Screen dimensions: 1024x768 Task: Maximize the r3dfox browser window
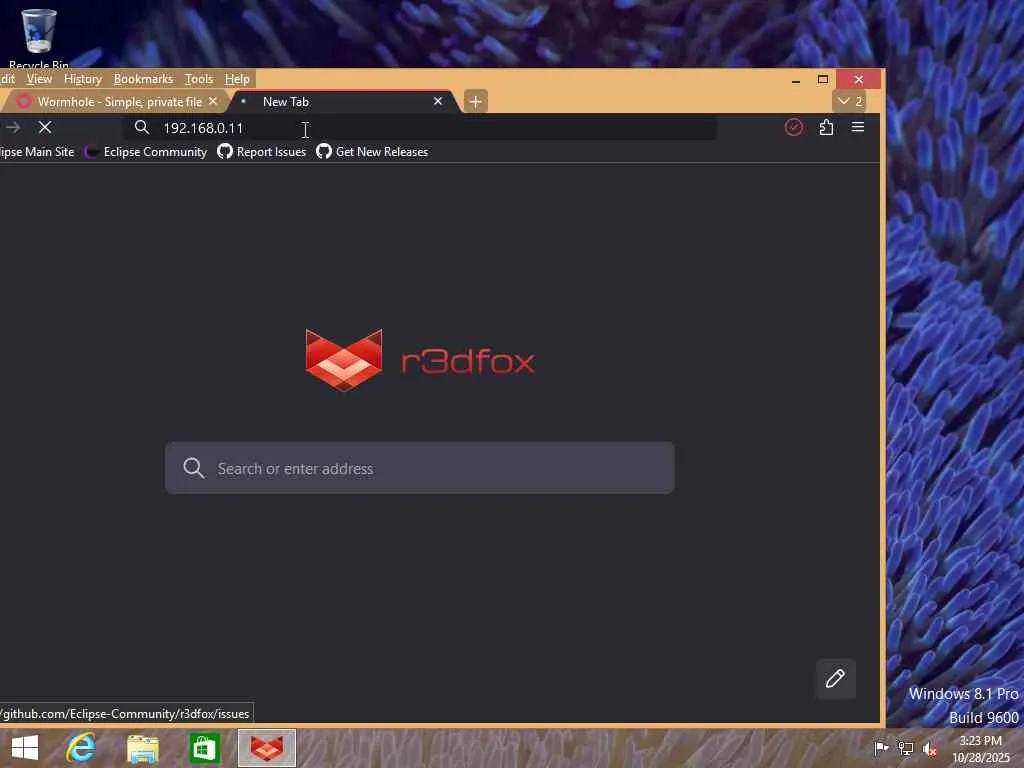pos(823,80)
